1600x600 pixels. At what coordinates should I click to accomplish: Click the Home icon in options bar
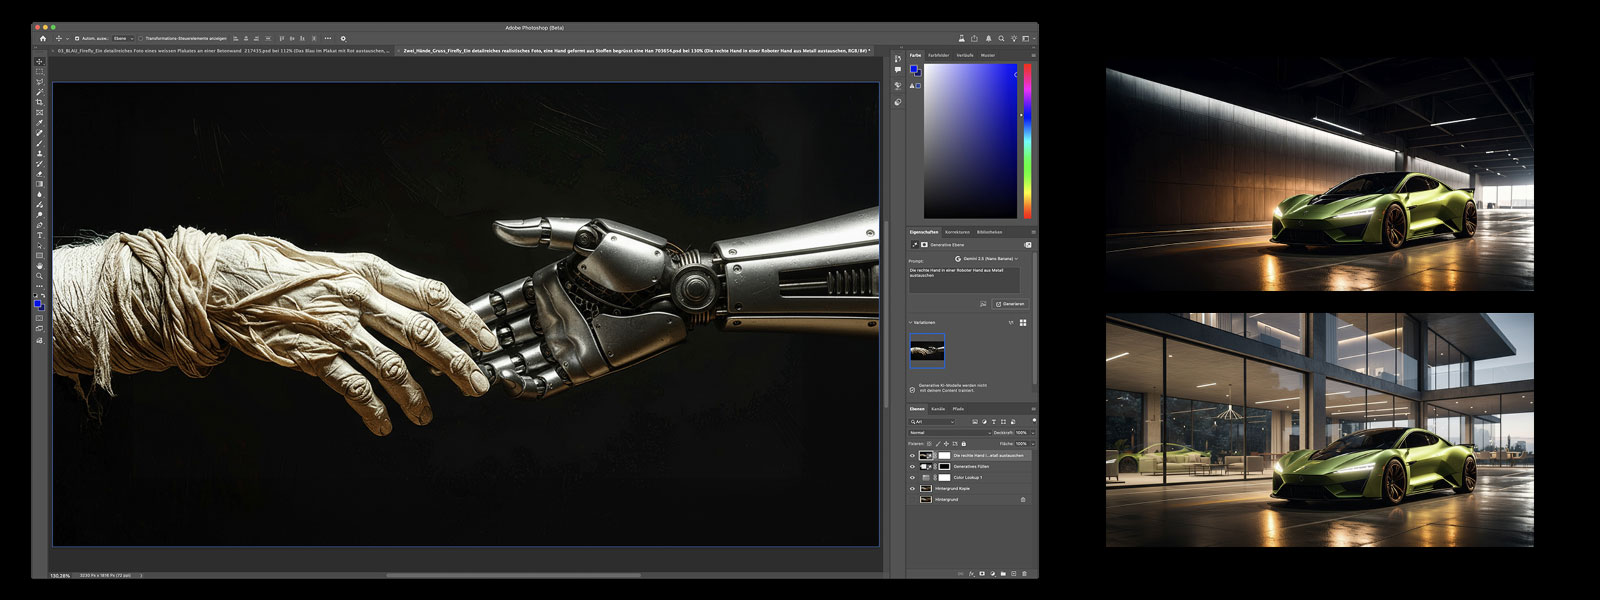tap(42, 39)
